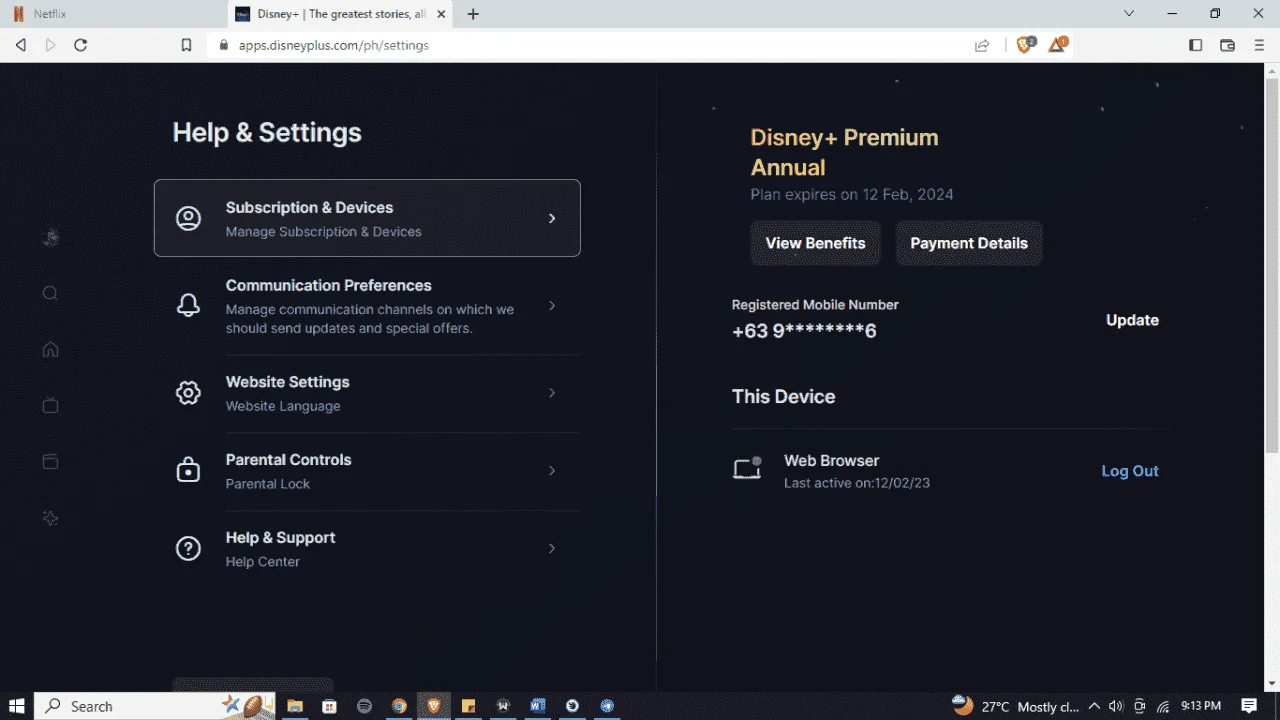Viewport: 1280px width, 720px height.
Task: Open Microsoft Word from the taskbar
Action: (x=537, y=706)
